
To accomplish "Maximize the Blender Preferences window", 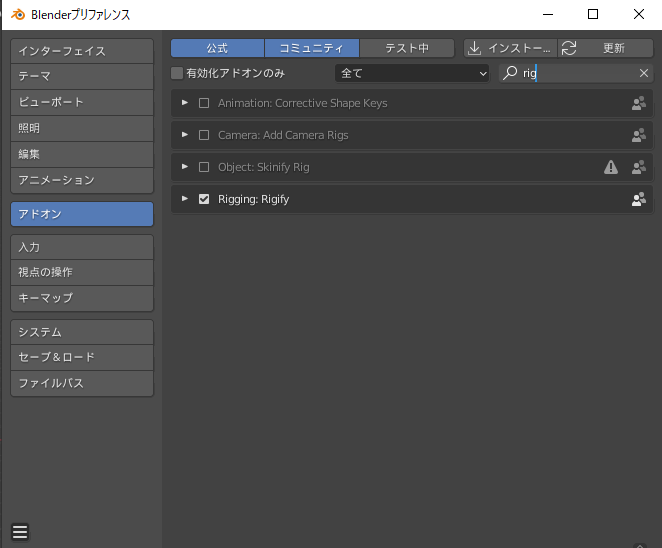I will pyautogui.click(x=593, y=14).
